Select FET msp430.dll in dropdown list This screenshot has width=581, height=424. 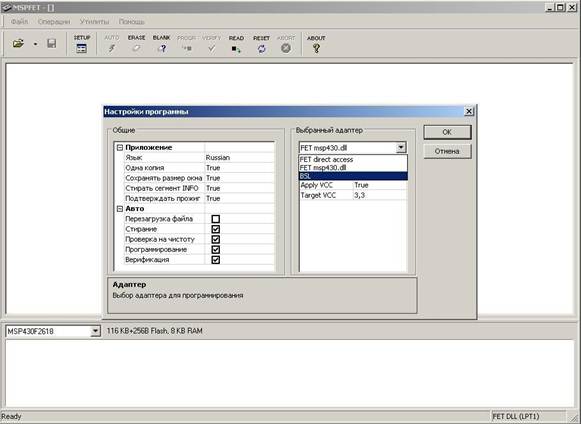(353, 168)
